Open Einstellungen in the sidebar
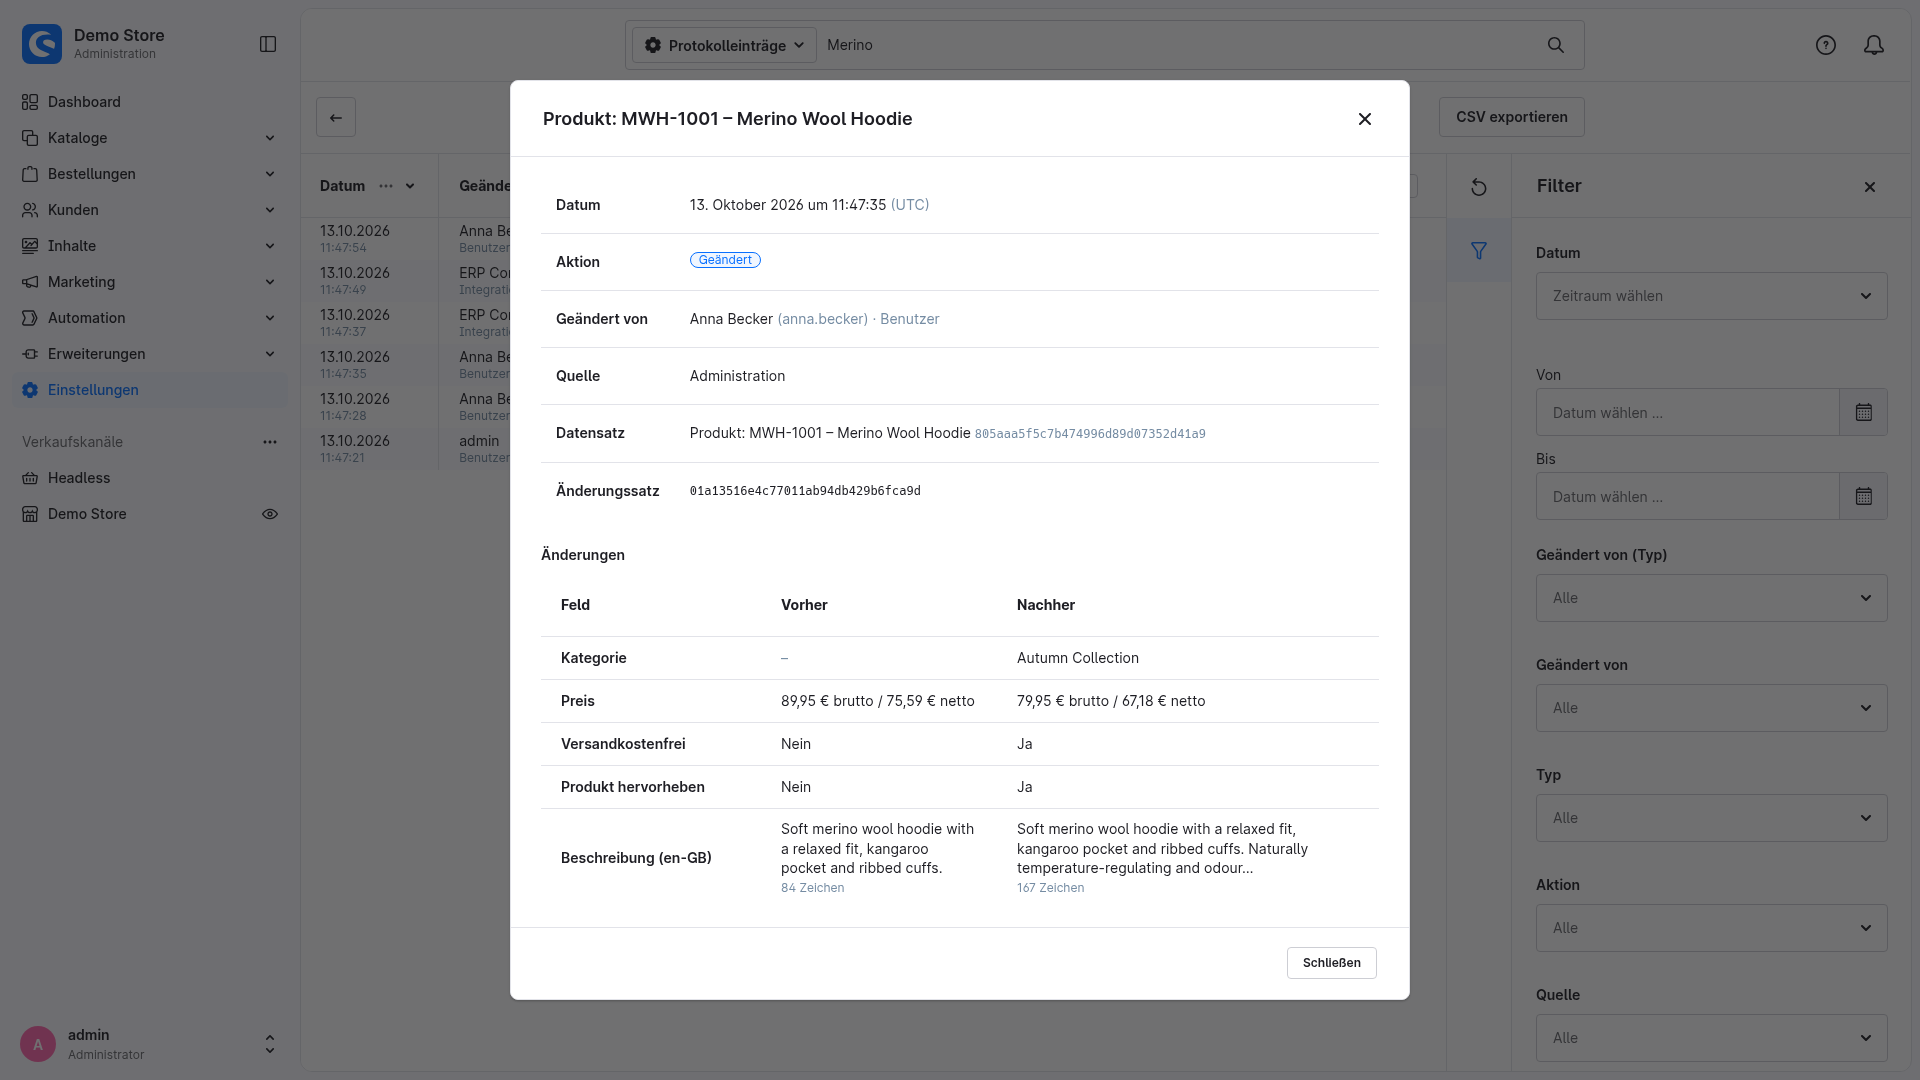Viewport: 1920px width, 1080px height. click(150, 390)
